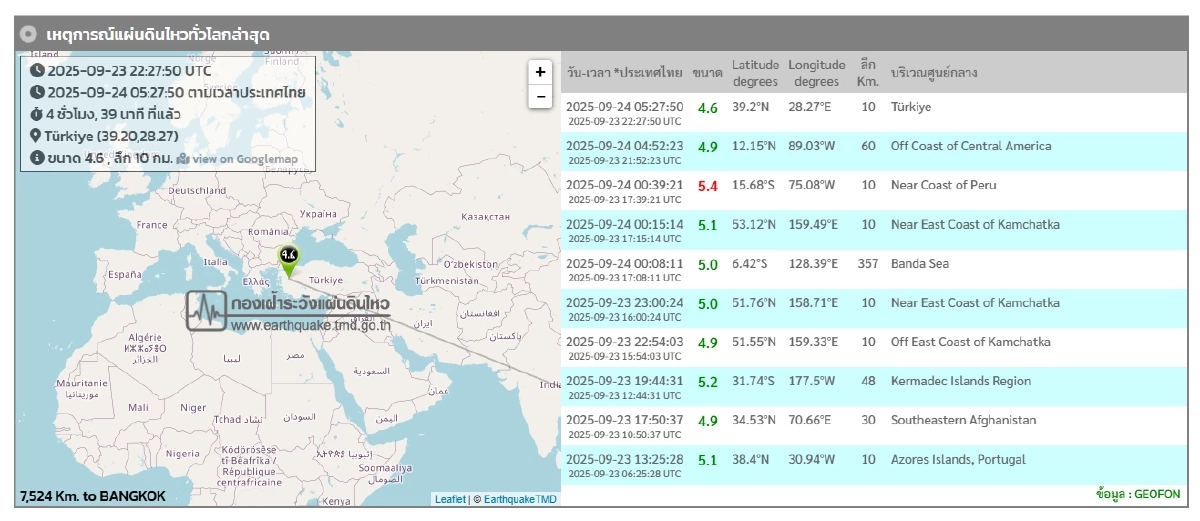The width and height of the screenshot is (1200, 521).
Task: Open the EarthquakeTMD attribution link
Action: pyautogui.click(x=520, y=499)
